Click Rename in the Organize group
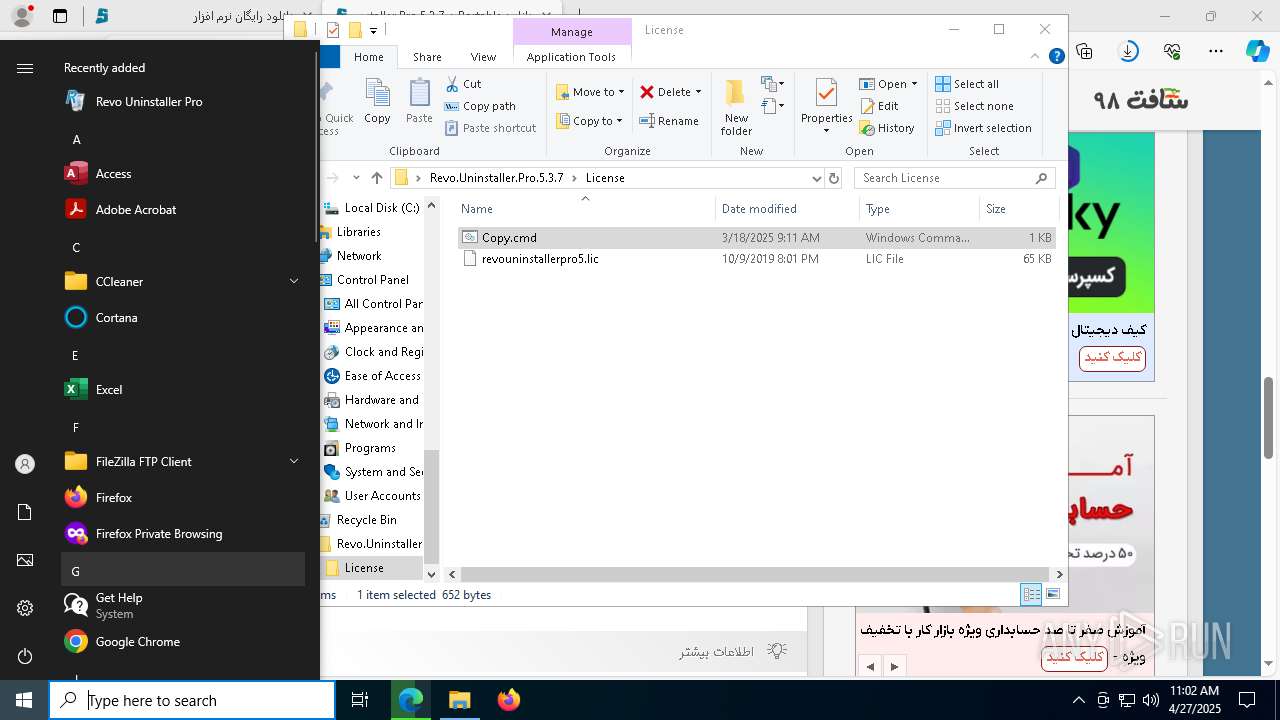The image size is (1280, 720). click(669, 121)
